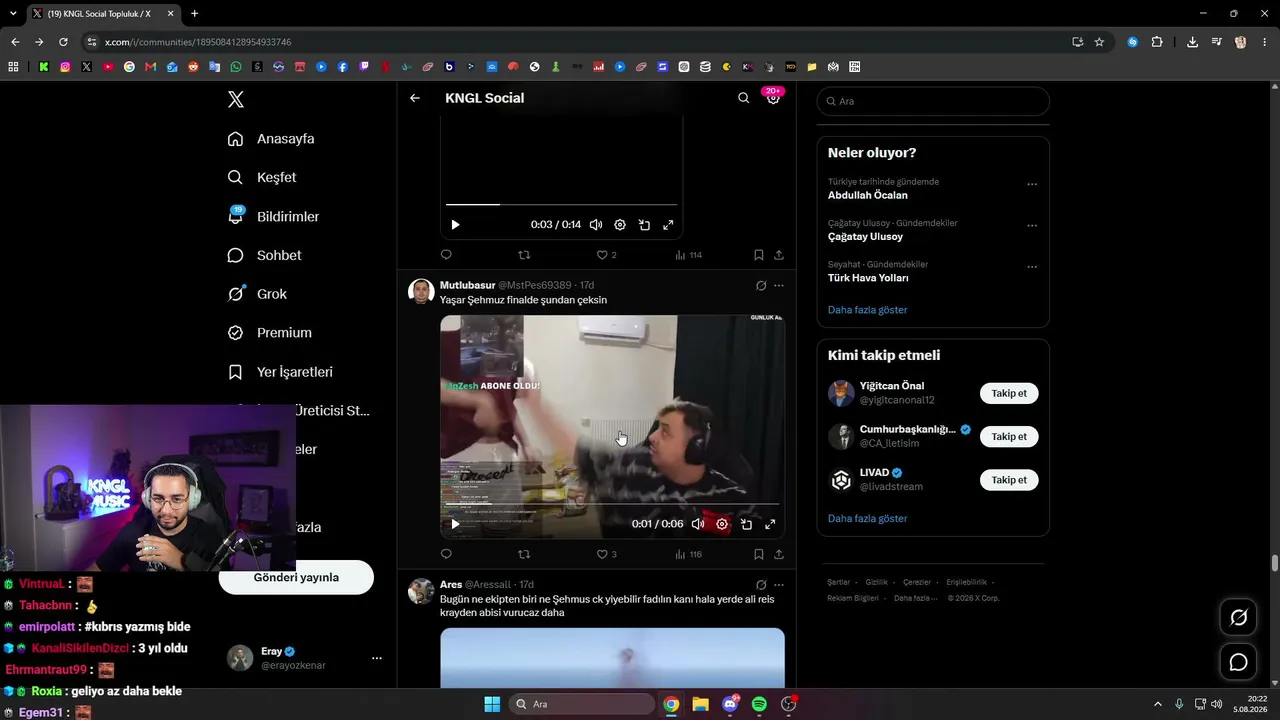The height and width of the screenshot is (720, 1280).
Task: Follow Yiğitcan Önal
Action: 1009,393
